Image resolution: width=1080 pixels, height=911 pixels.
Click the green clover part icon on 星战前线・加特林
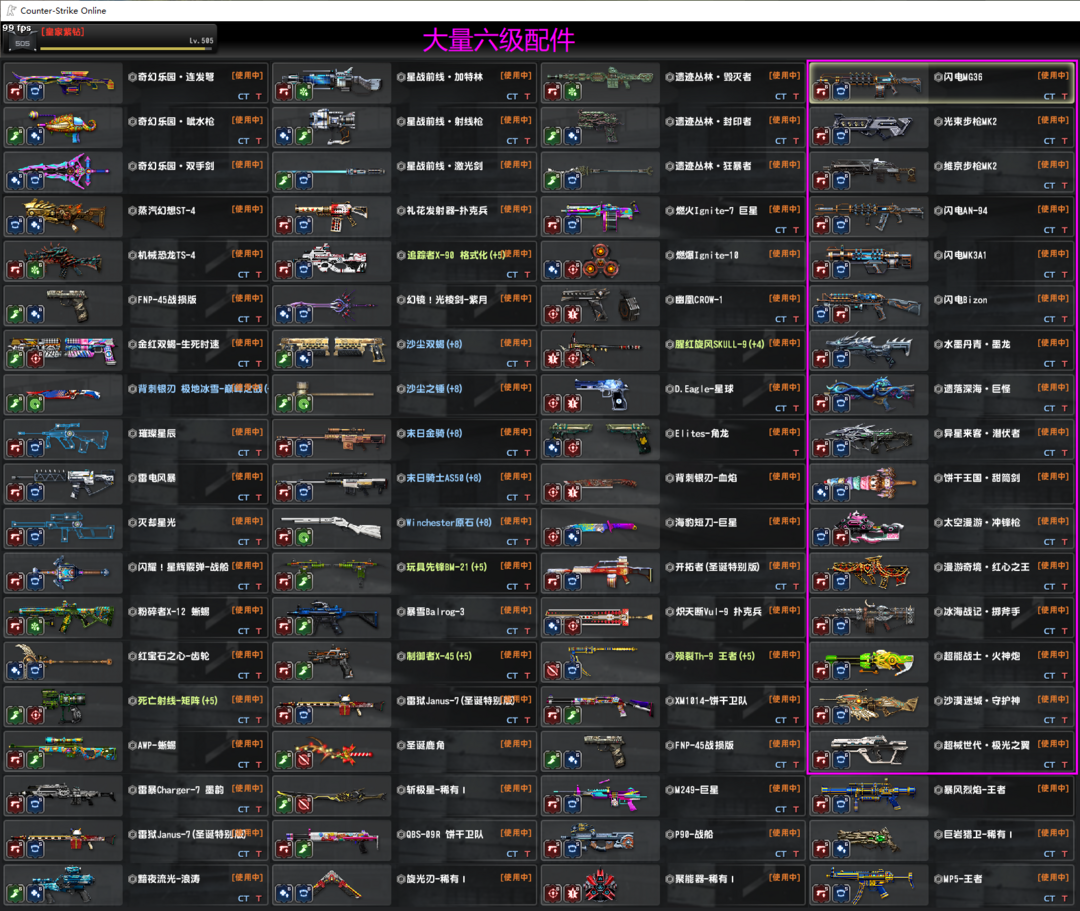pyautogui.click(x=304, y=92)
